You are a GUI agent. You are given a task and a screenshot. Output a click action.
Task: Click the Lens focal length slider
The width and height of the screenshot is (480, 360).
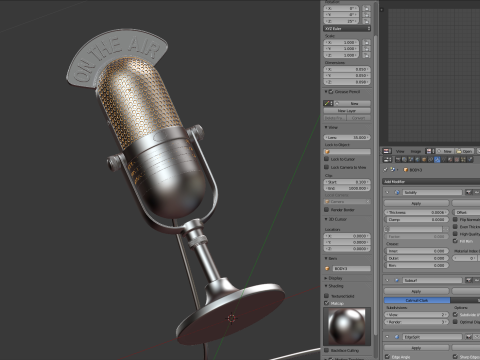(x=347, y=137)
